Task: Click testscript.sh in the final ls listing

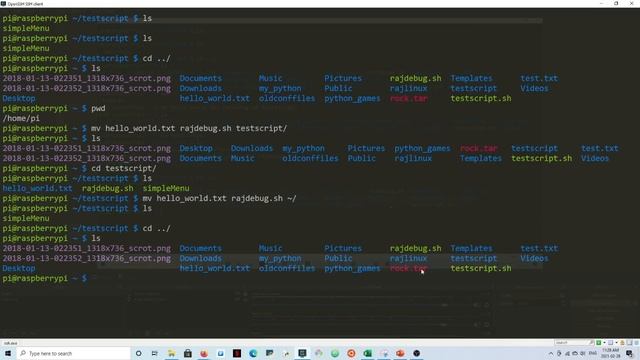Action: (481, 269)
